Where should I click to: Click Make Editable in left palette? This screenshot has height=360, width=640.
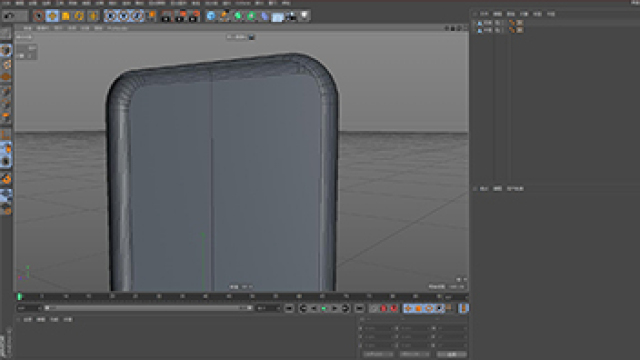(6, 33)
